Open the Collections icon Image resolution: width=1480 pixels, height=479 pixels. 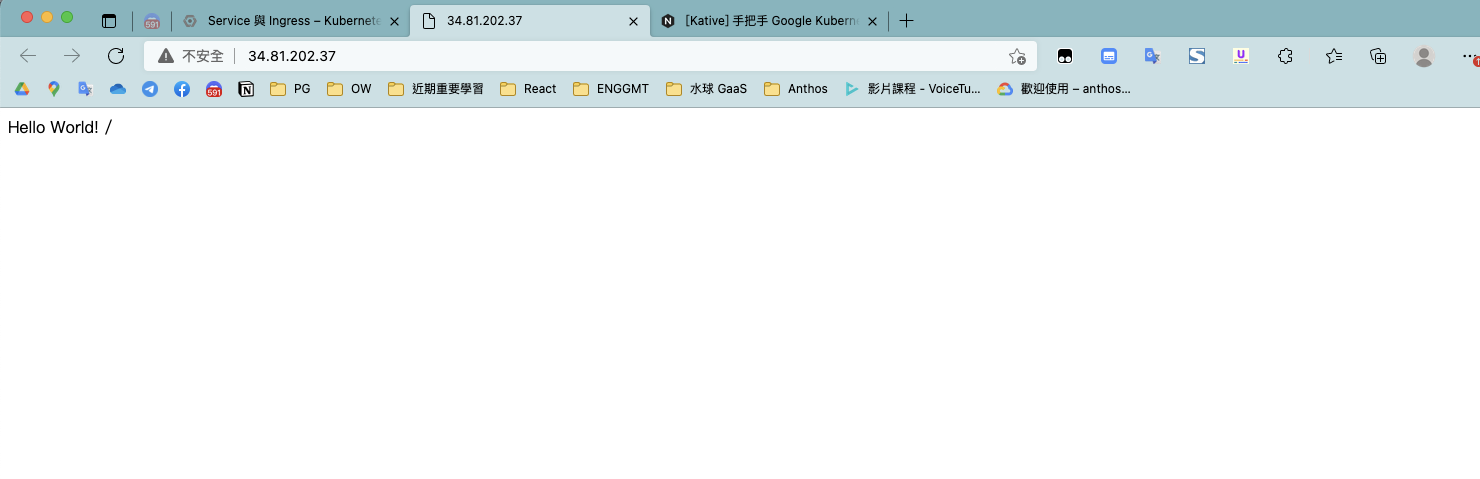[x=1378, y=56]
